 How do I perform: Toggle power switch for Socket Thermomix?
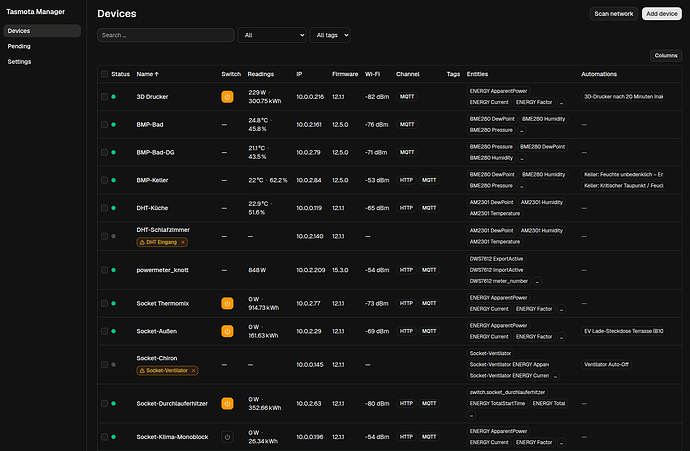pyautogui.click(x=227, y=304)
